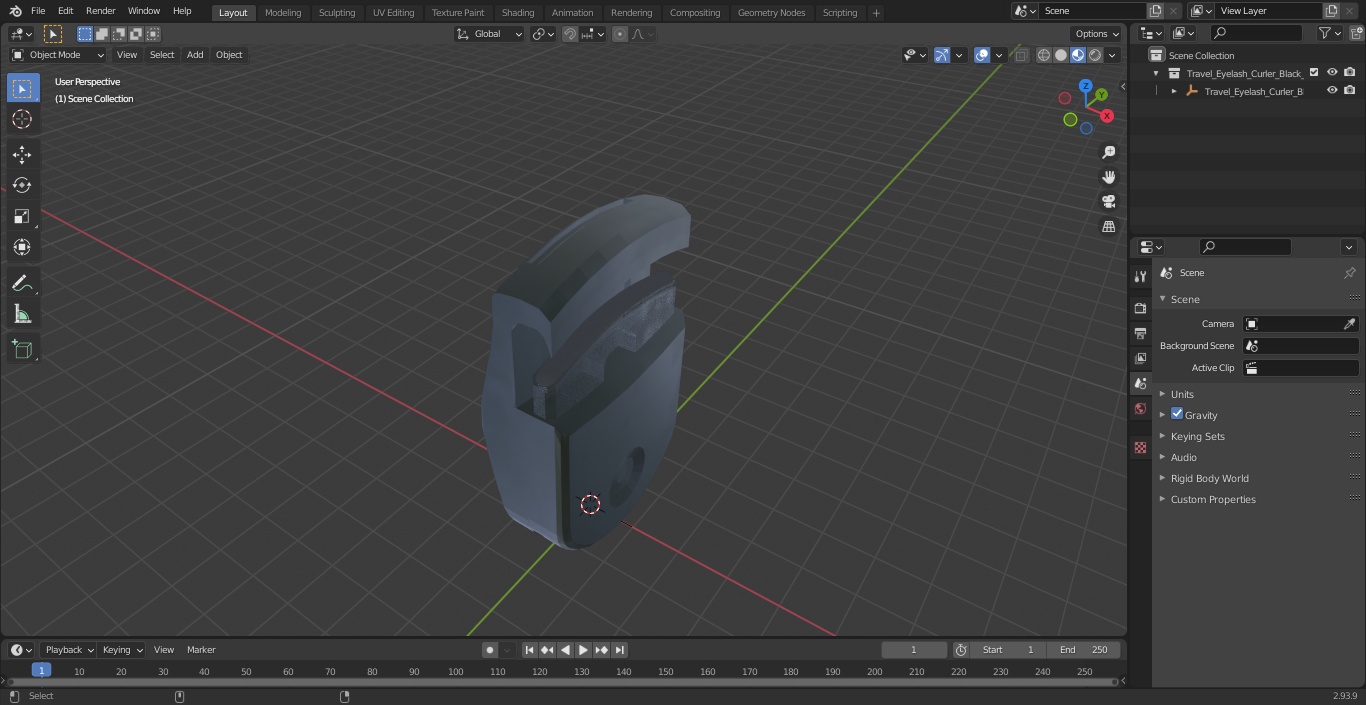Select the Measure tool

(x=22, y=315)
